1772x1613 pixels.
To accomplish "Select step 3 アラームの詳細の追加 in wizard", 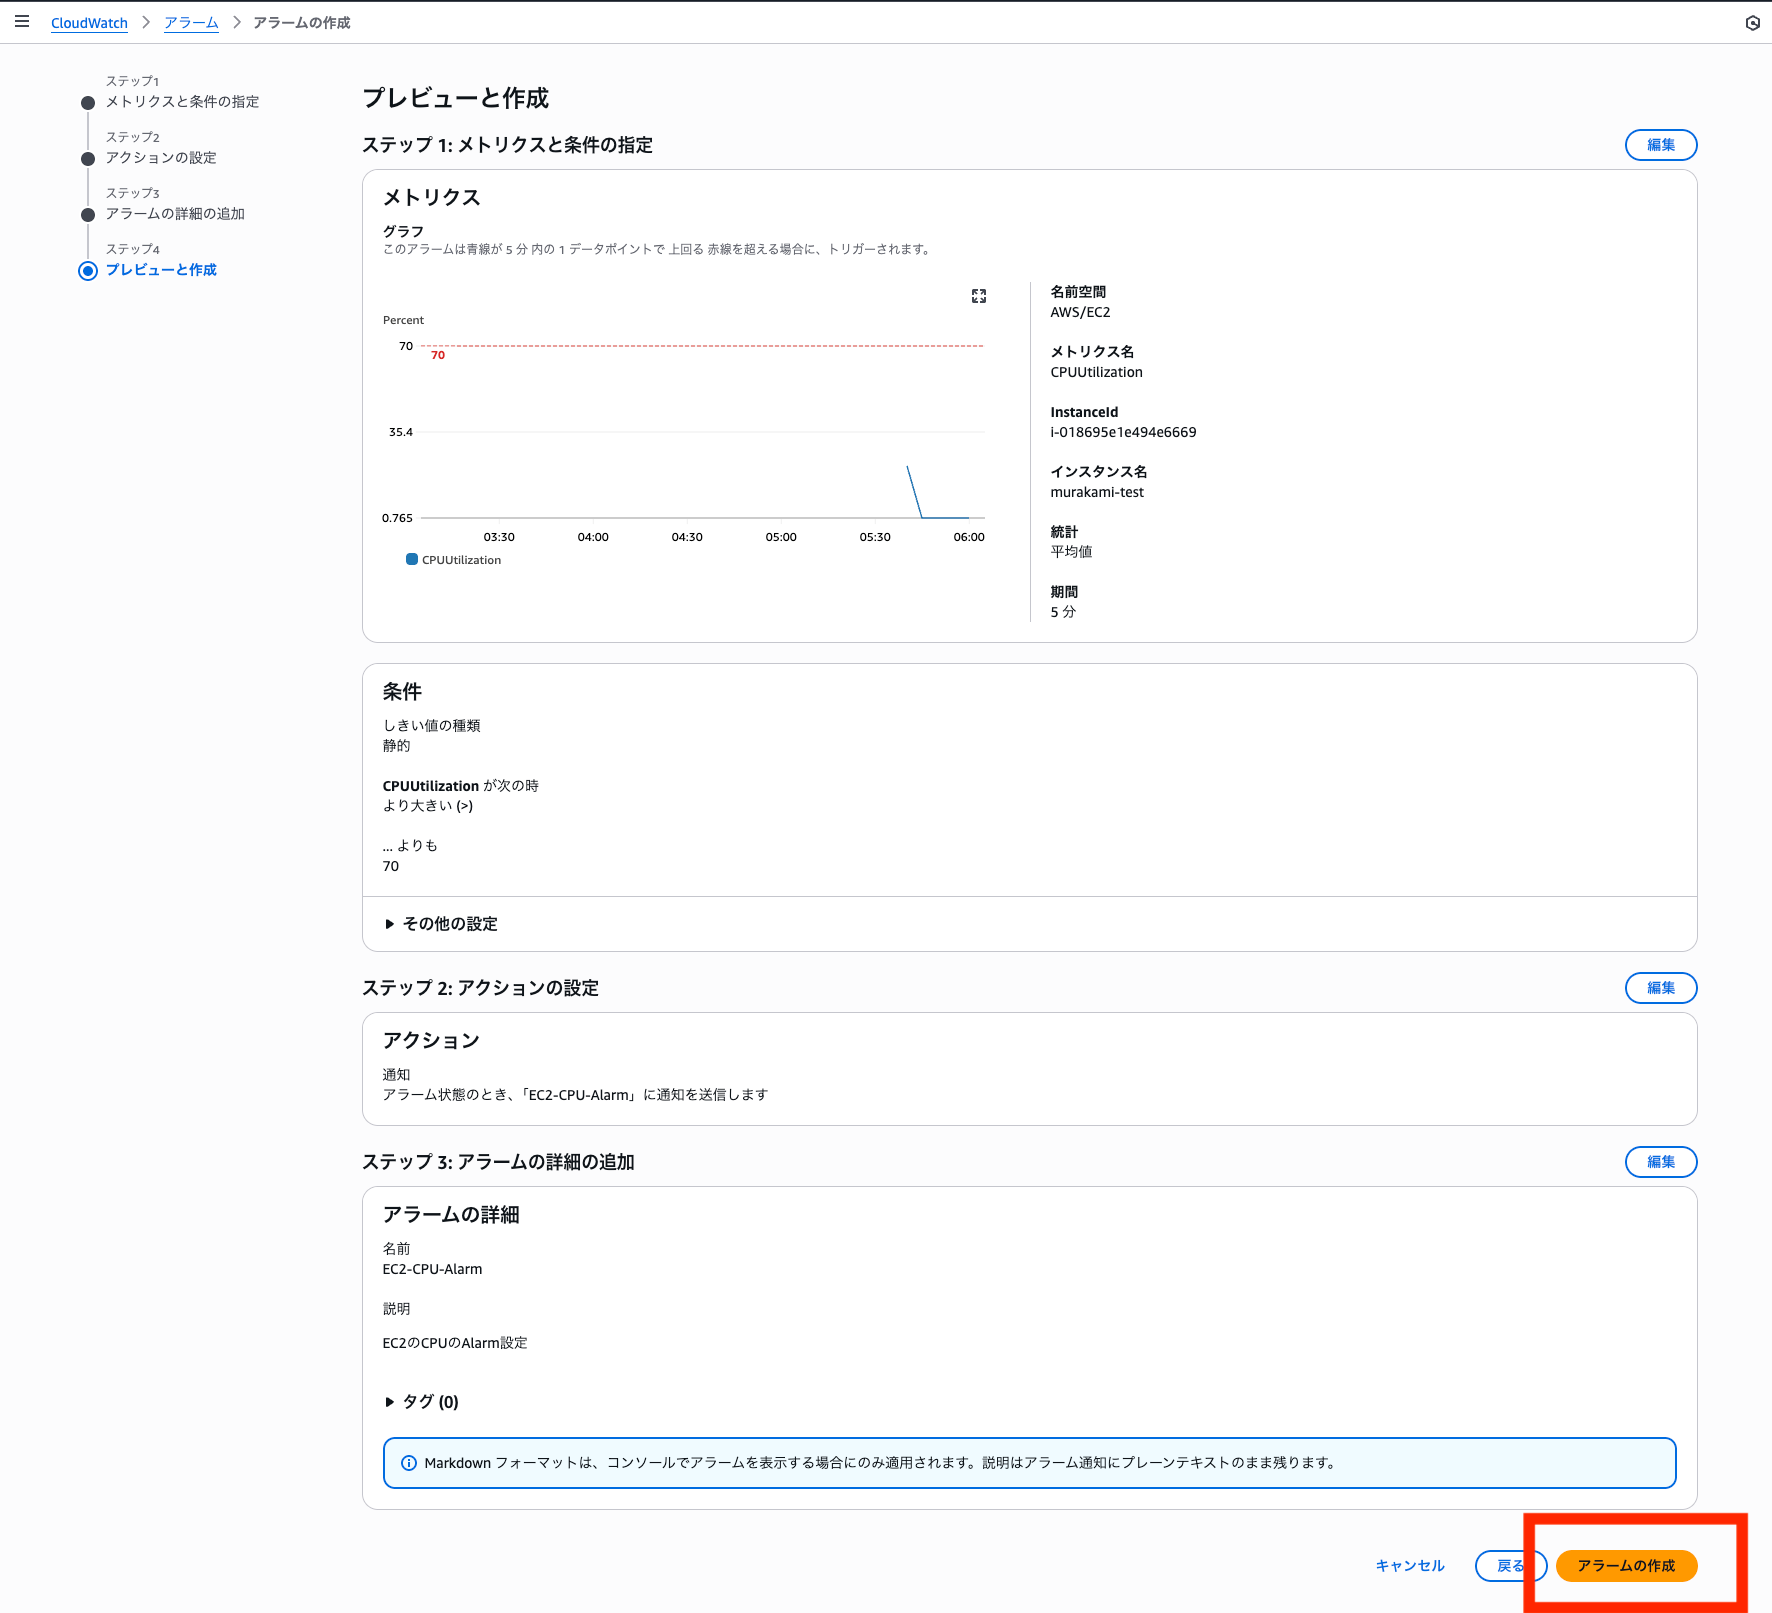I will pos(175,214).
